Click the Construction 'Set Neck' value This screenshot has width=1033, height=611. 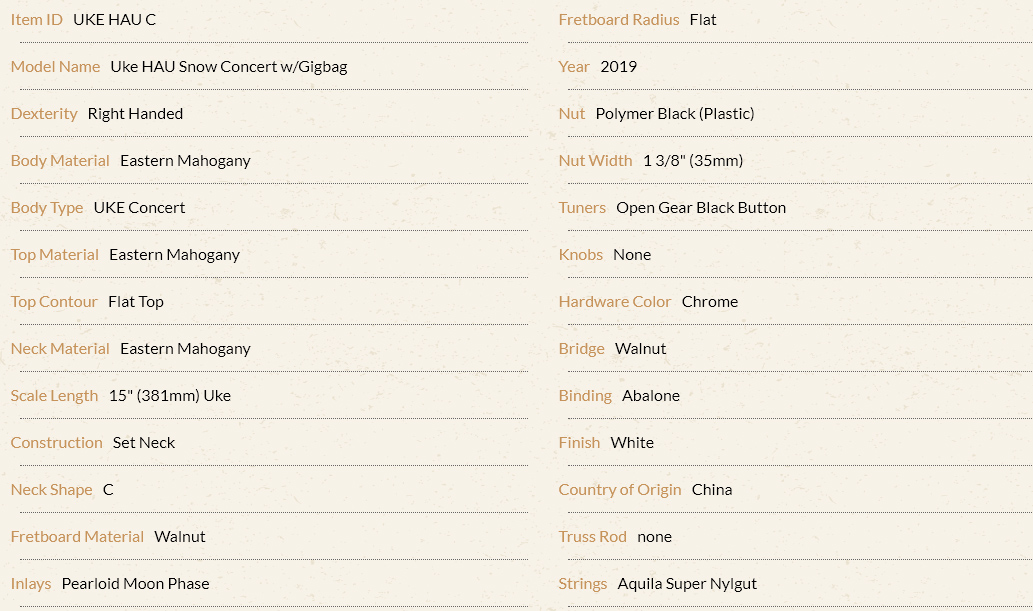pos(144,443)
